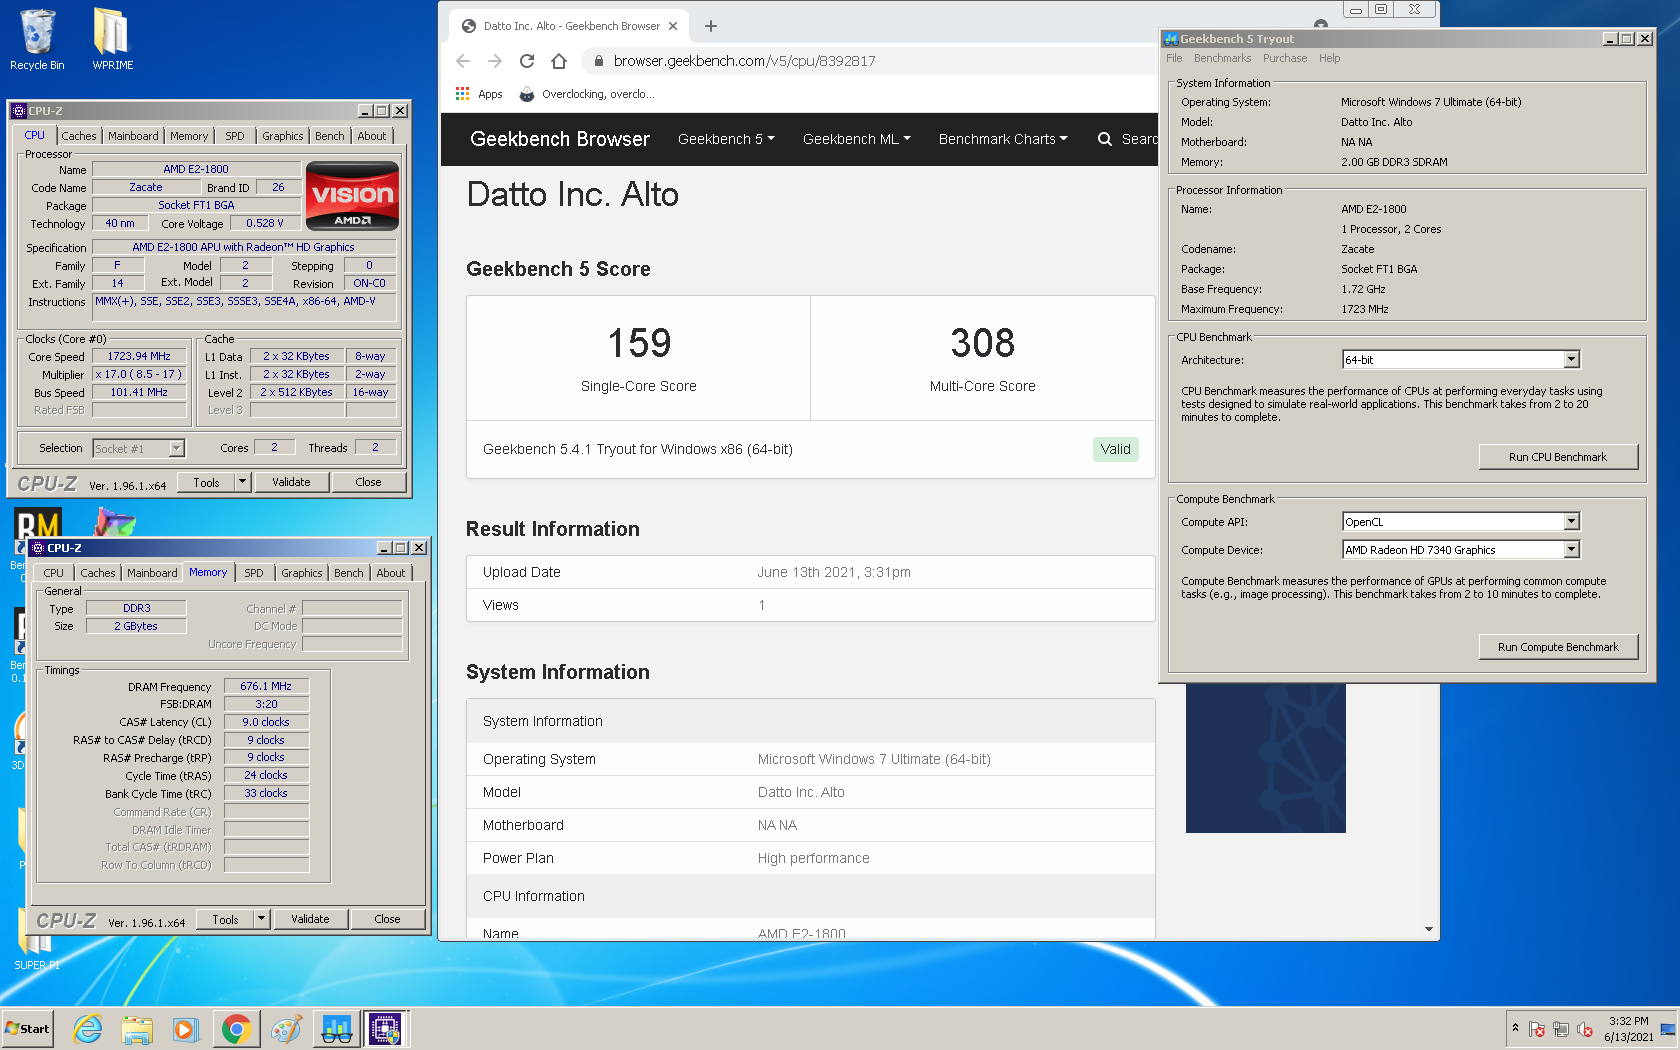Screen dimensions: 1680x1050
Task: Open the Action Center flag in tray
Action: point(1537,1029)
